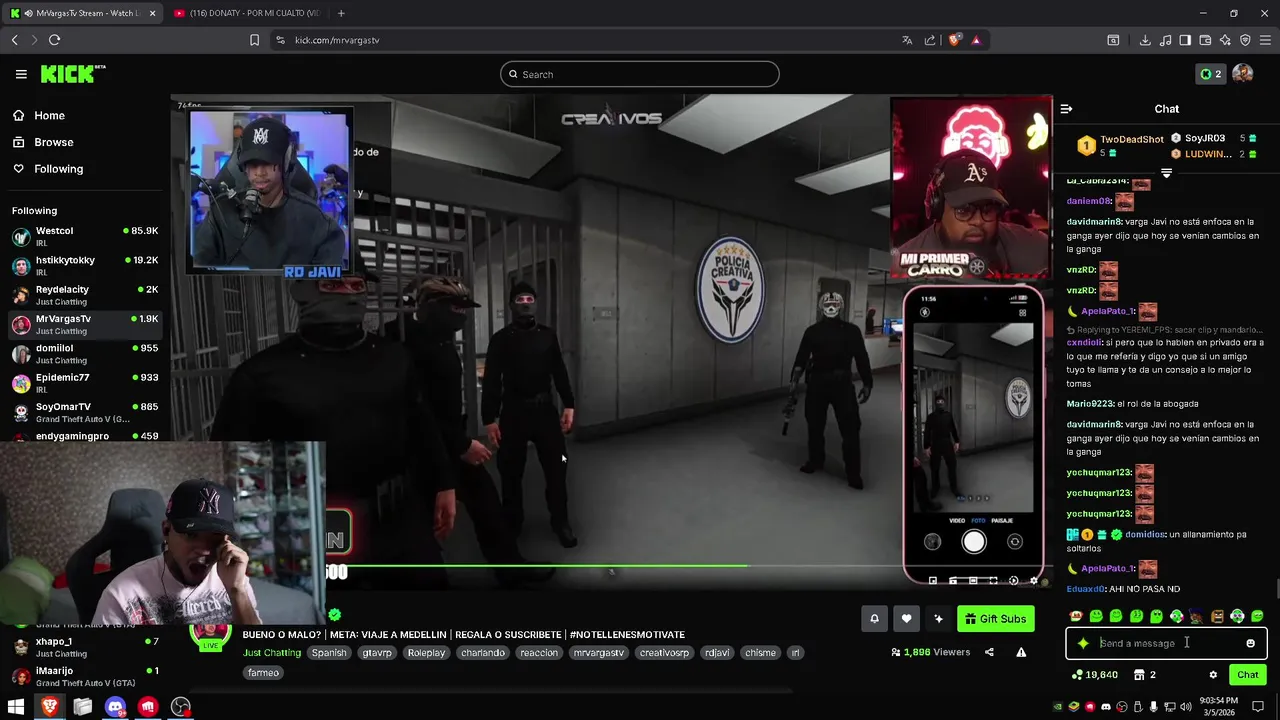
Task: Open the Brave application menu
Action: click(x=1266, y=40)
